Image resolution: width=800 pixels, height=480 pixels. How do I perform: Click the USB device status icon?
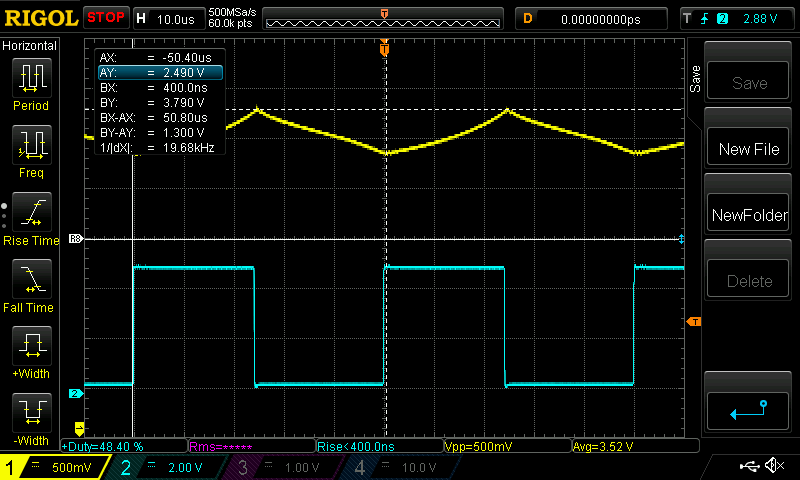[751, 466]
